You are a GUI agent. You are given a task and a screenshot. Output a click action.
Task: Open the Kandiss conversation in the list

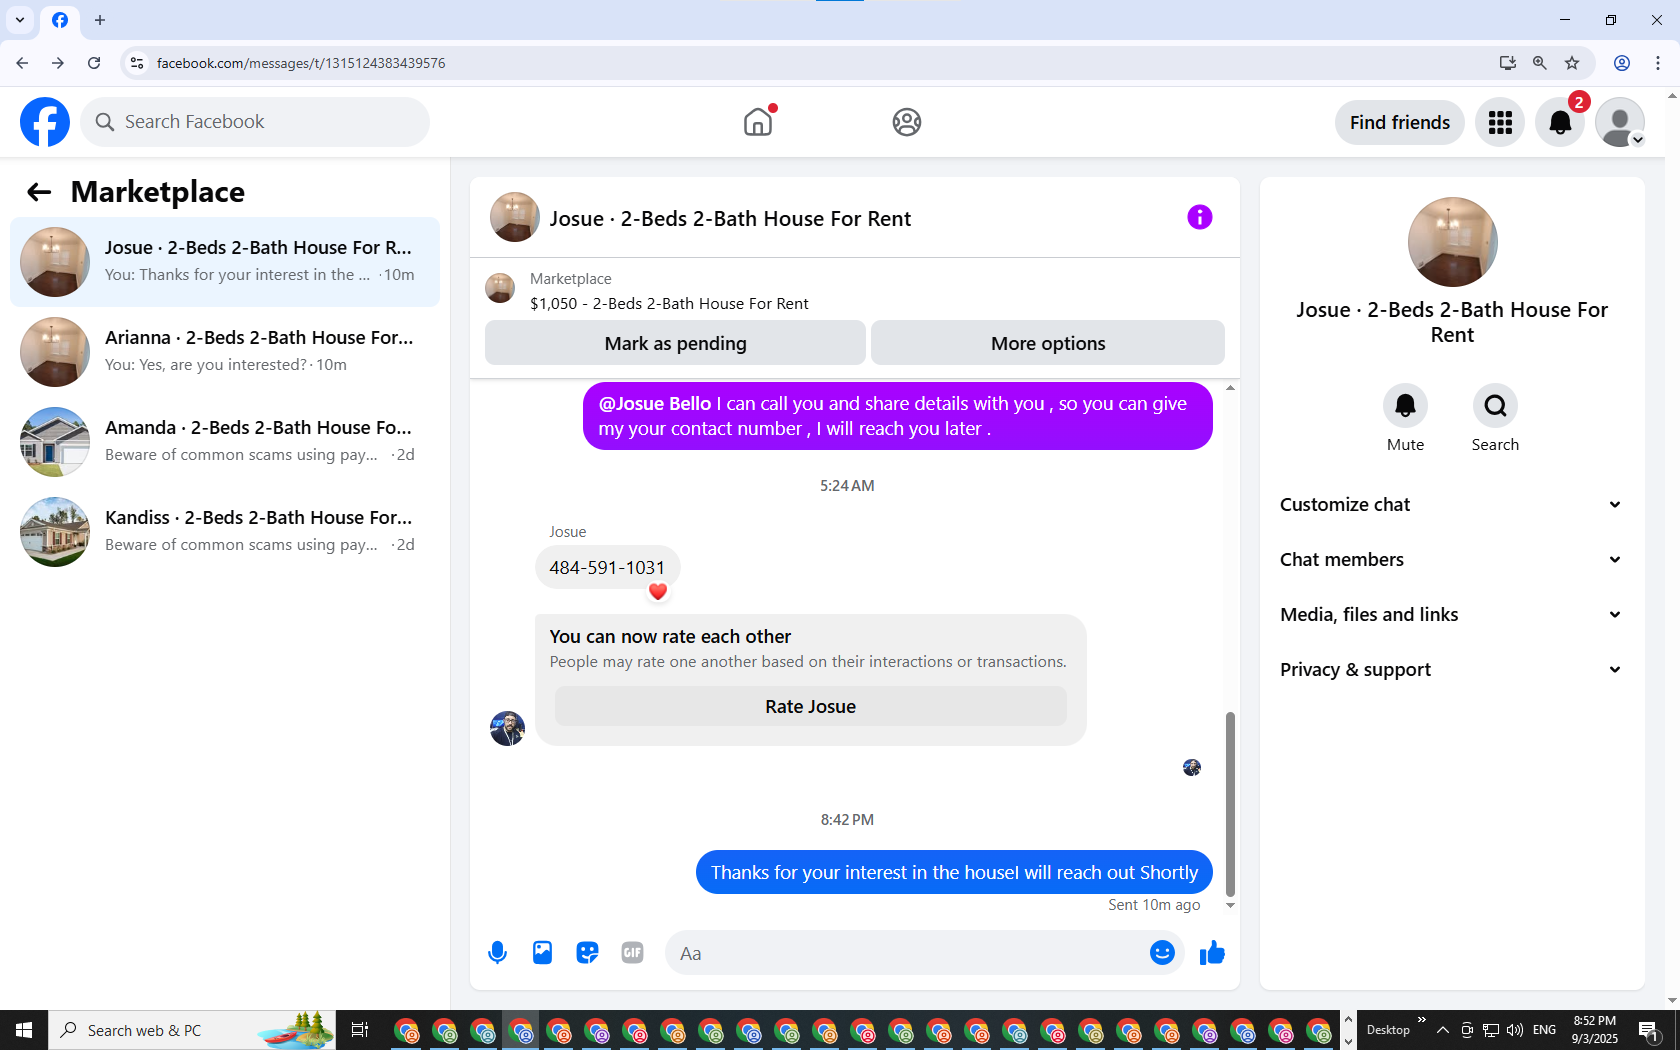click(225, 532)
